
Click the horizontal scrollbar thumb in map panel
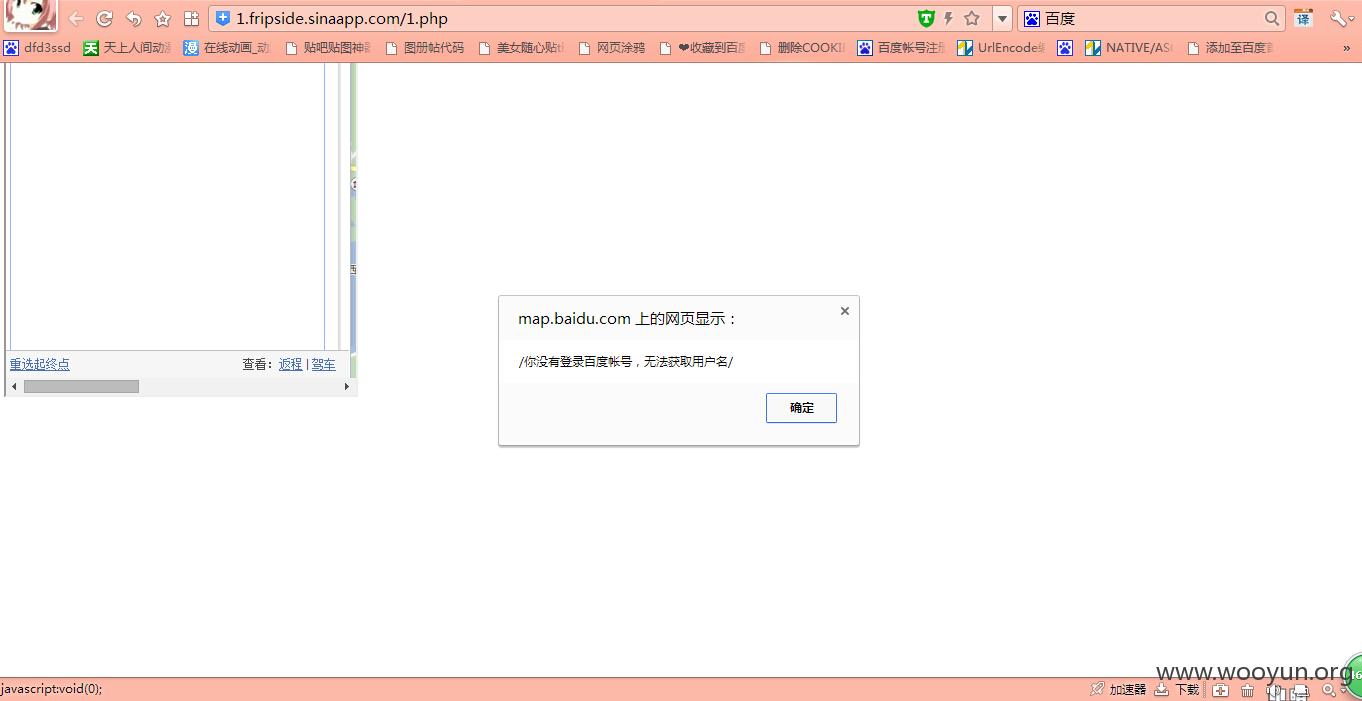click(x=81, y=386)
